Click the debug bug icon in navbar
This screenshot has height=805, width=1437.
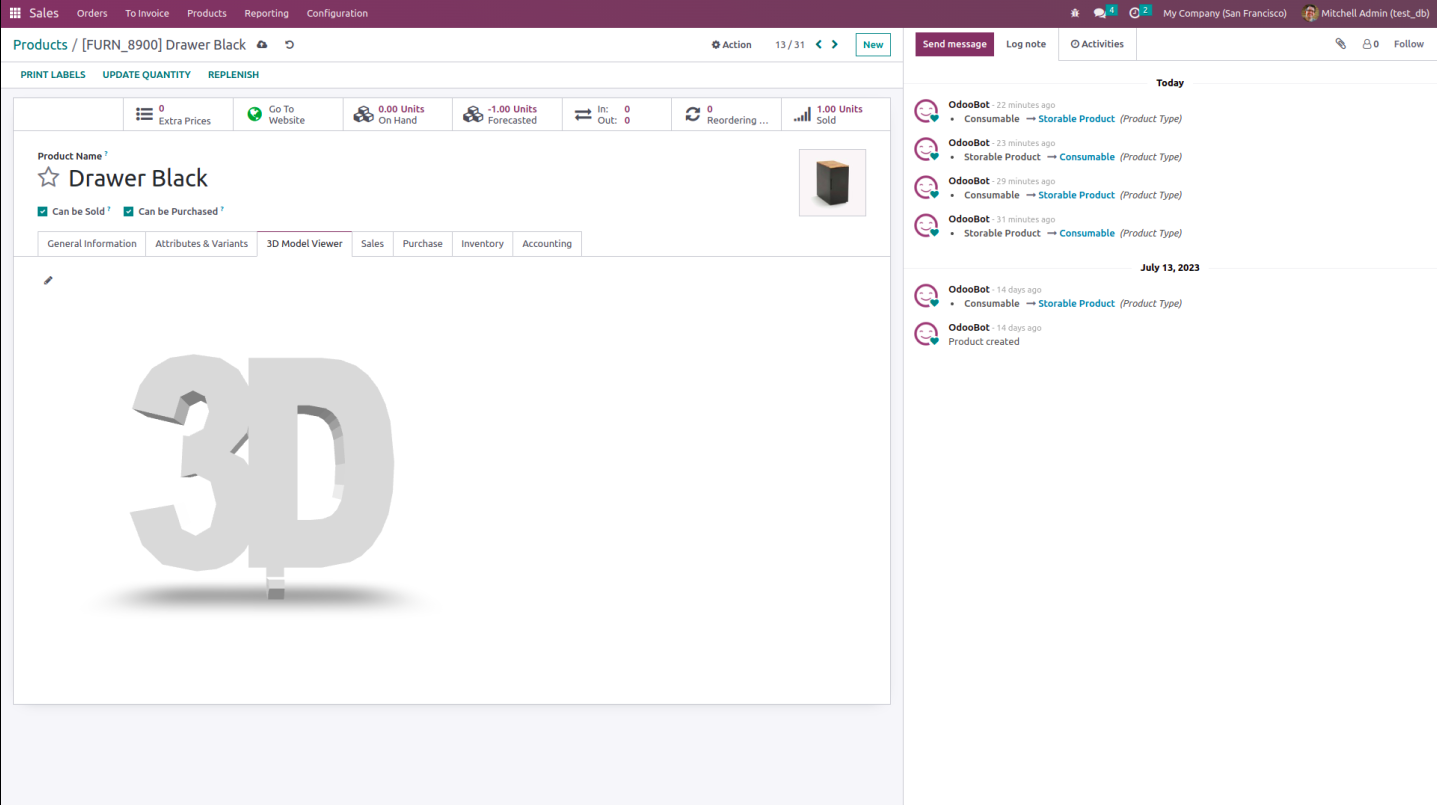click(1075, 13)
